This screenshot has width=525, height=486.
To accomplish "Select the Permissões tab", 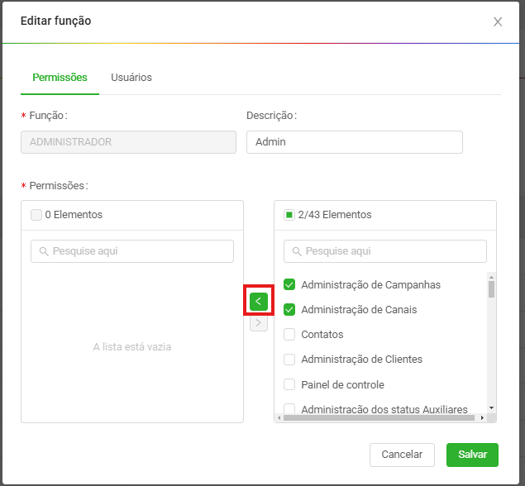I will pos(60,77).
